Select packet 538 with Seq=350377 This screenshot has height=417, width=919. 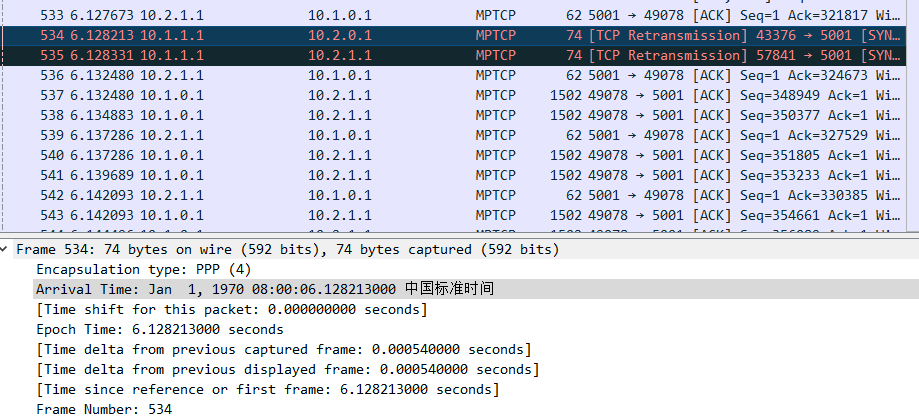(454, 115)
